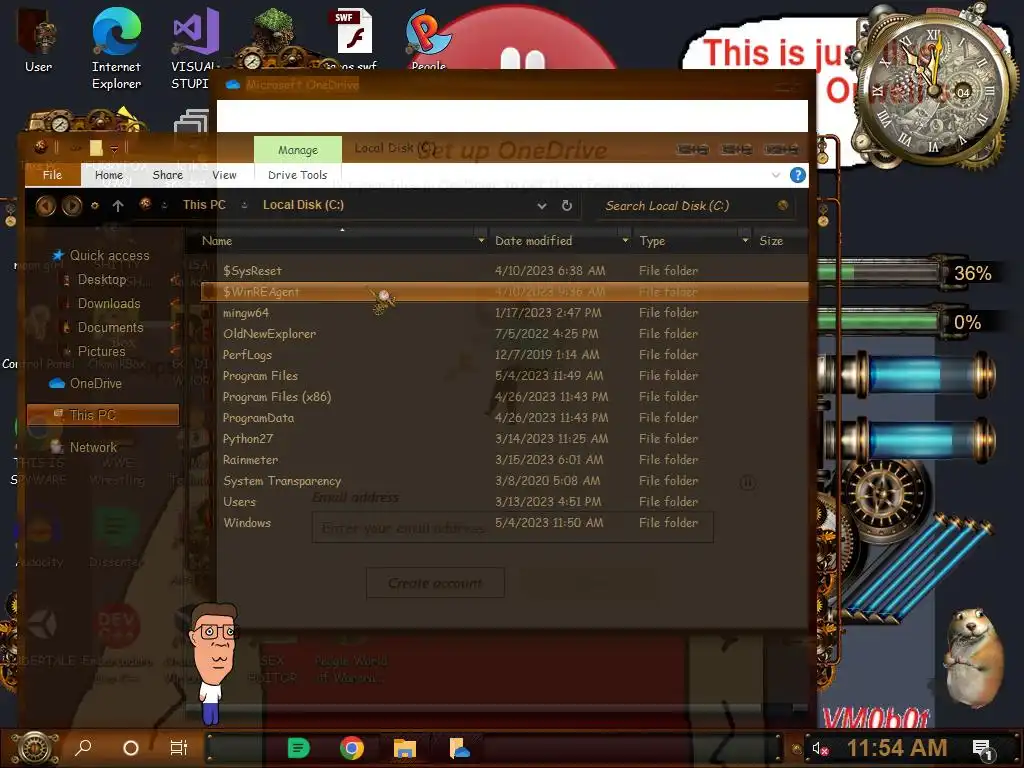Click the OneDrive cloud icon in title bar
Screen dimensions: 1024x768
coord(232,85)
